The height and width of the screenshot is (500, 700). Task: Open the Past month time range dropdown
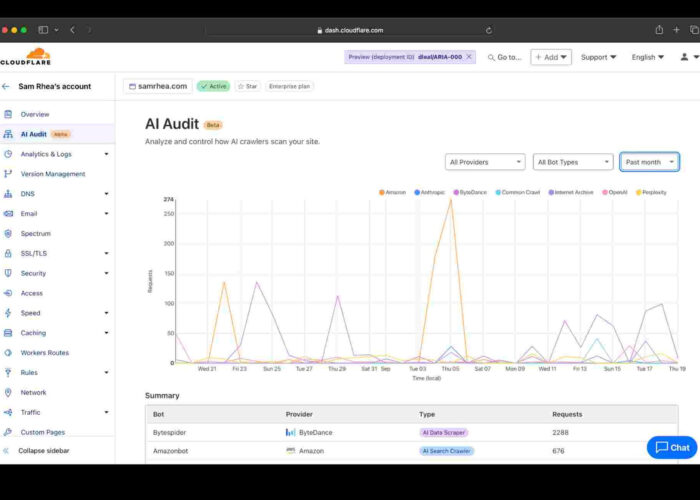650,162
